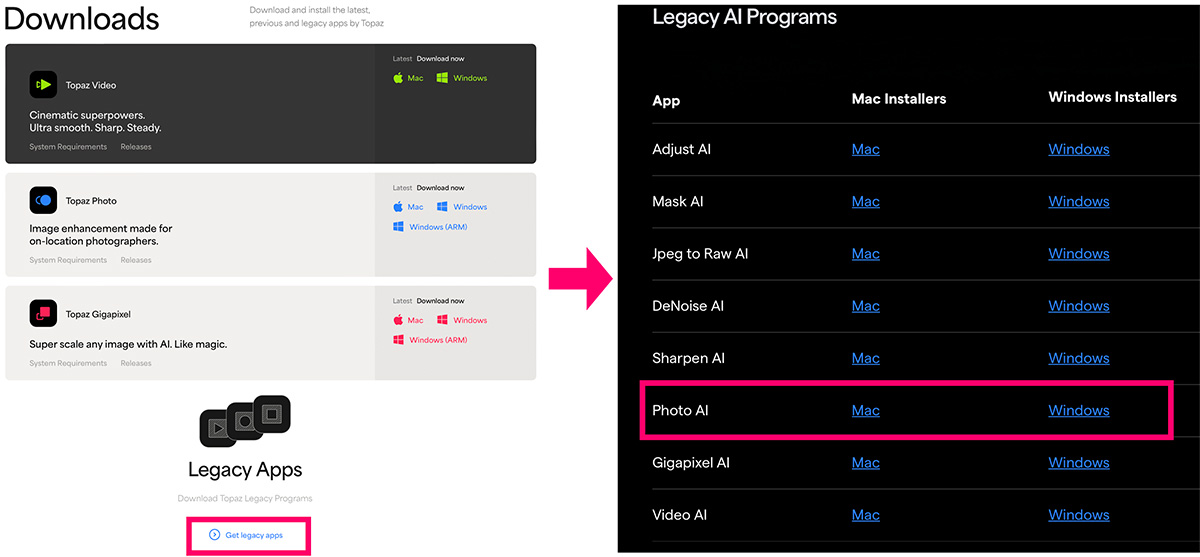Download Topaz Gigapixel Windows (ARM) version

(438, 340)
